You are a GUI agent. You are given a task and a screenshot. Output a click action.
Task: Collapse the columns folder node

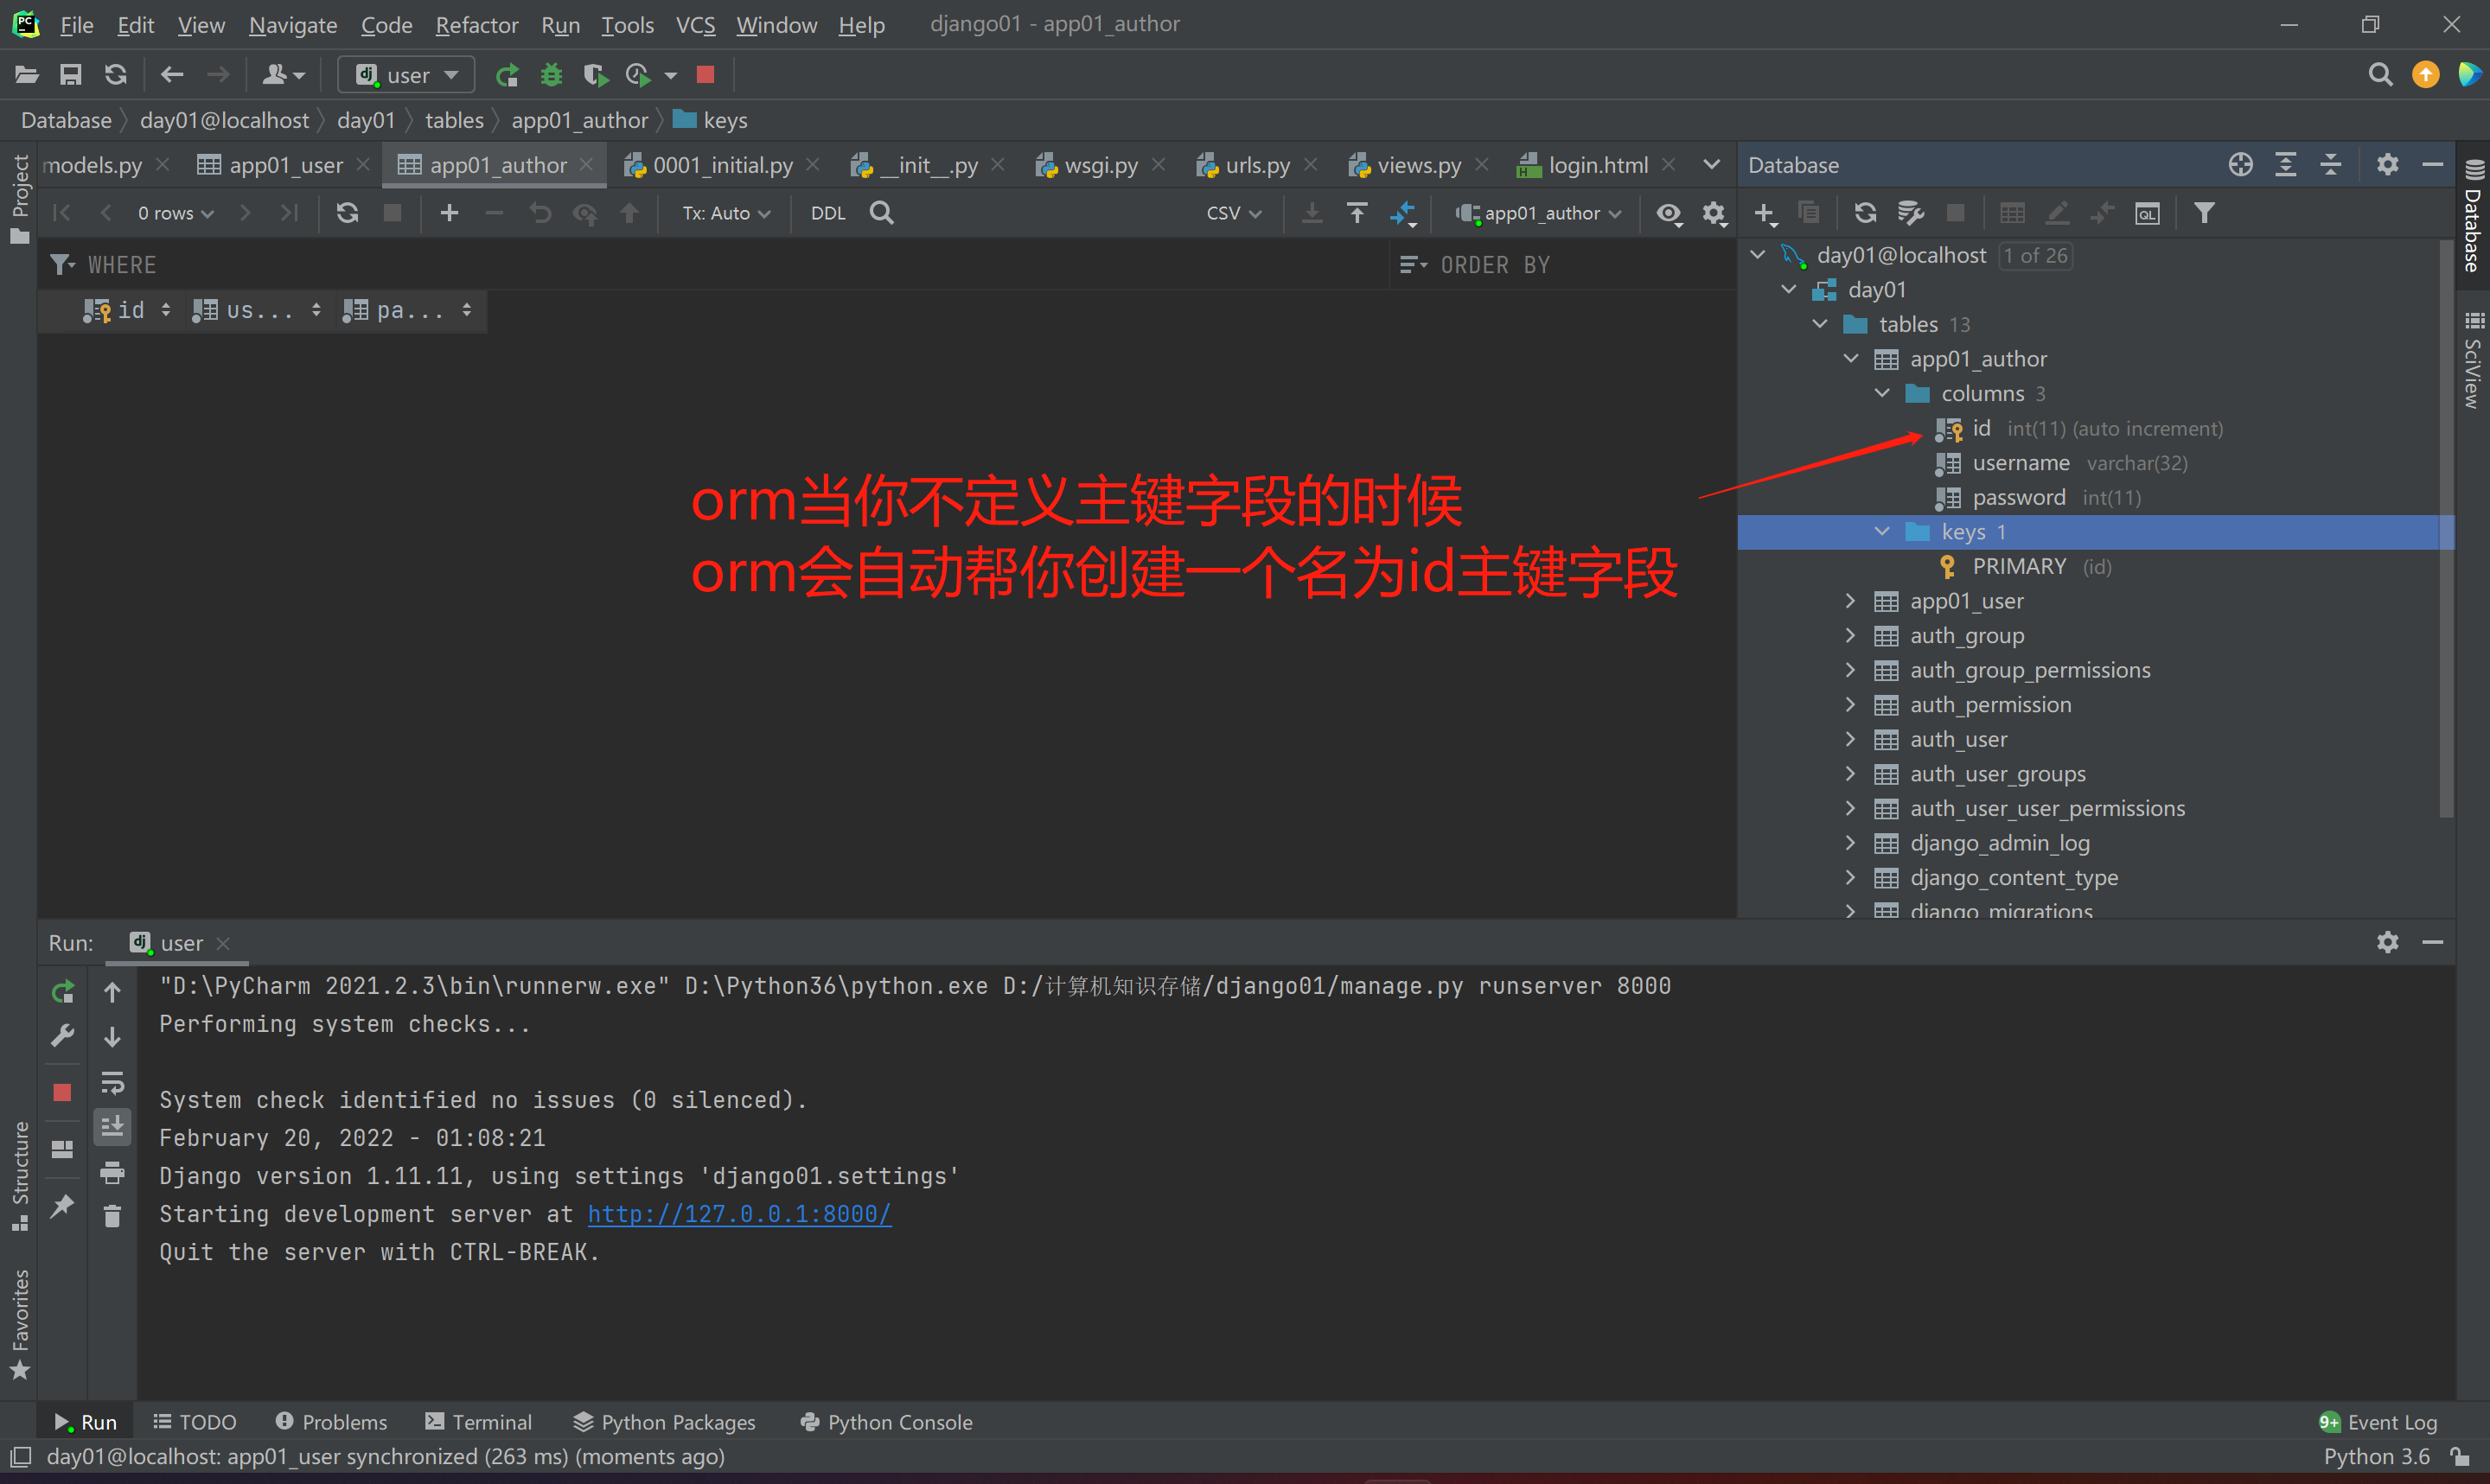(x=1882, y=393)
